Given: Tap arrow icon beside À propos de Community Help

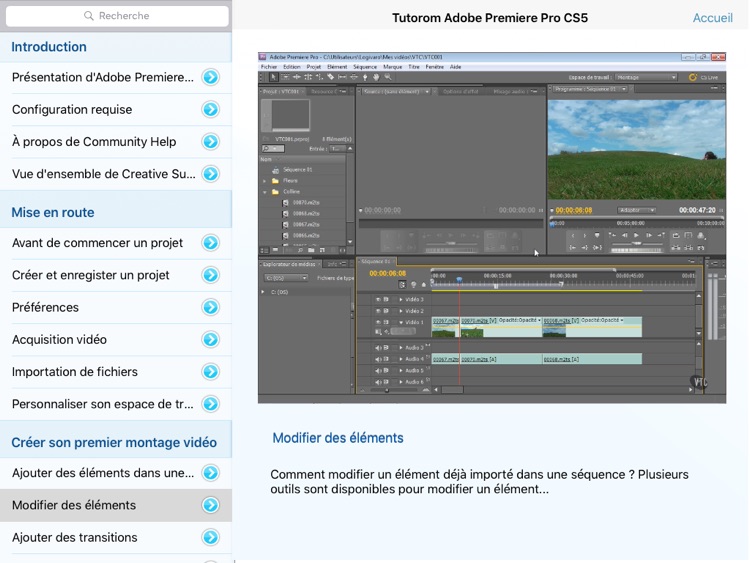Looking at the screenshot, I should [x=210, y=142].
